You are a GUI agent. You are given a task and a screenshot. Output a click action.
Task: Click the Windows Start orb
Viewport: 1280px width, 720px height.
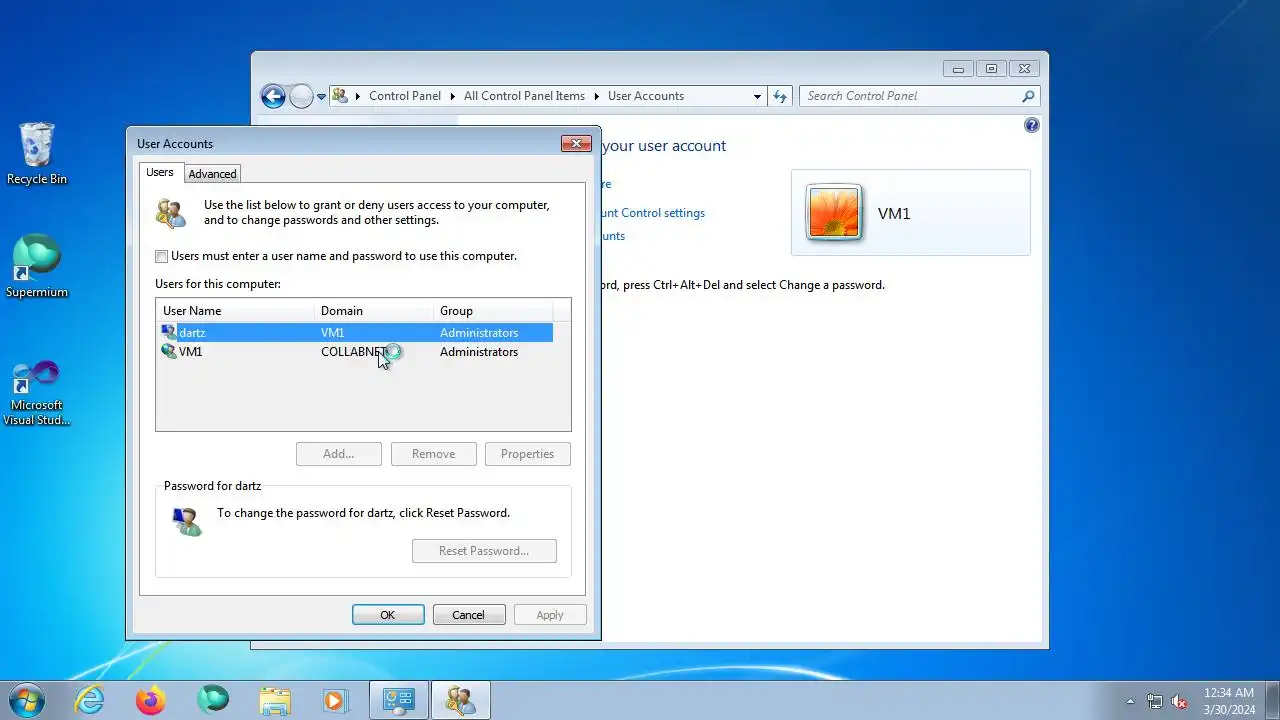click(x=27, y=700)
